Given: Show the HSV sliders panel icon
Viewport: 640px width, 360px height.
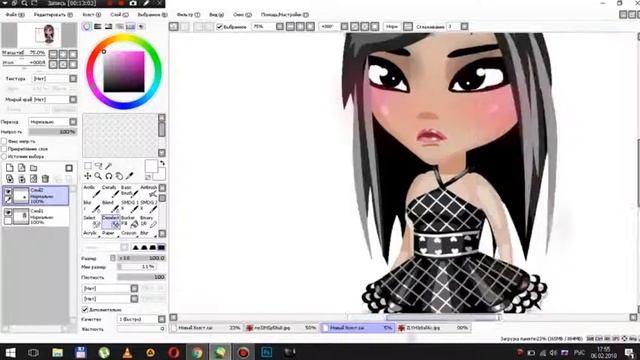Looking at the screenshot, I should point(108,27).
